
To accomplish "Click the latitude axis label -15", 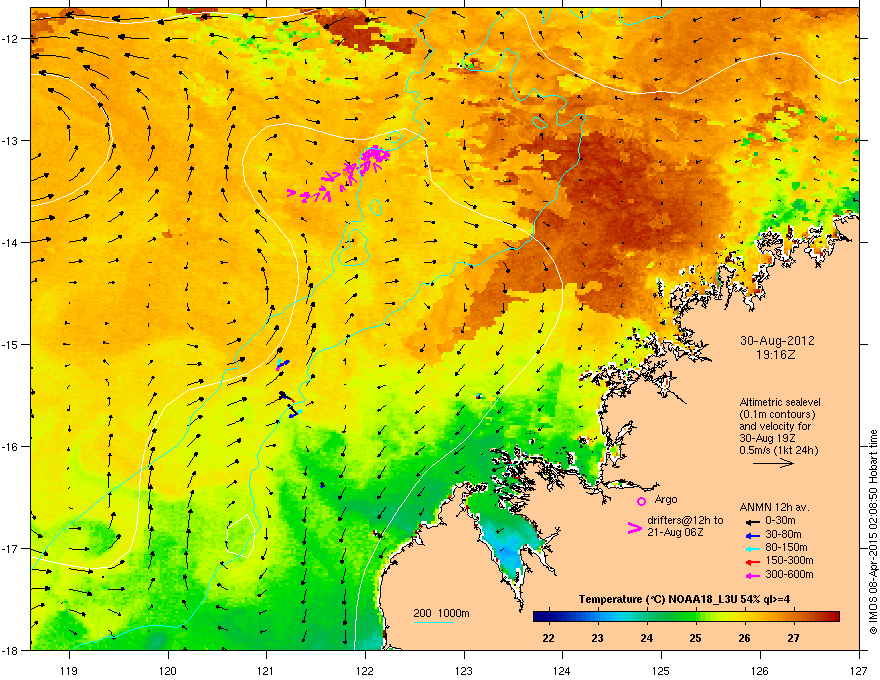I will click(10, 344).
